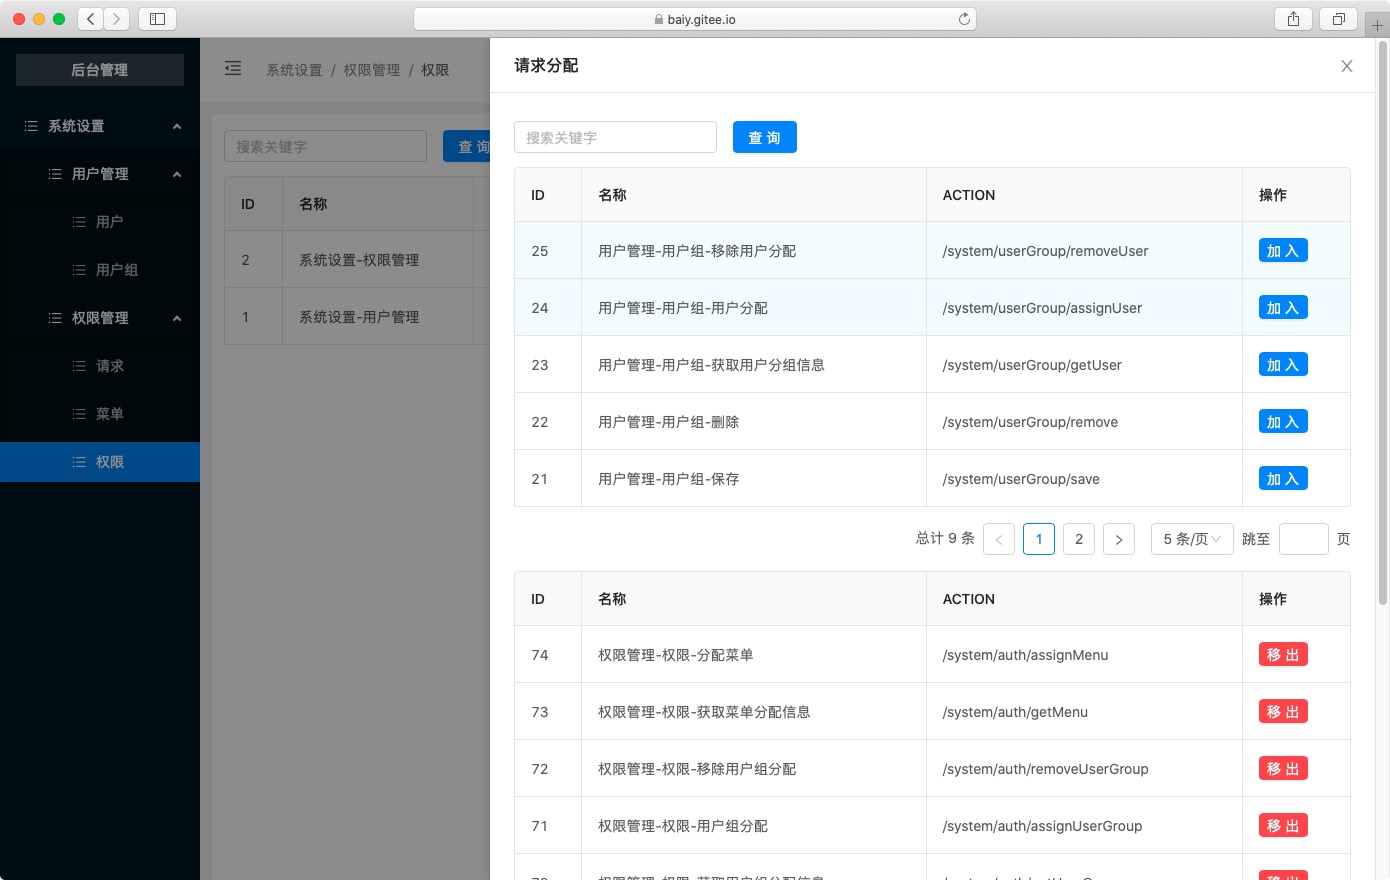Click 加入 for row ID 22
The width and height of the screenshot is (1390, 880).
click(x=1283, y=422)
